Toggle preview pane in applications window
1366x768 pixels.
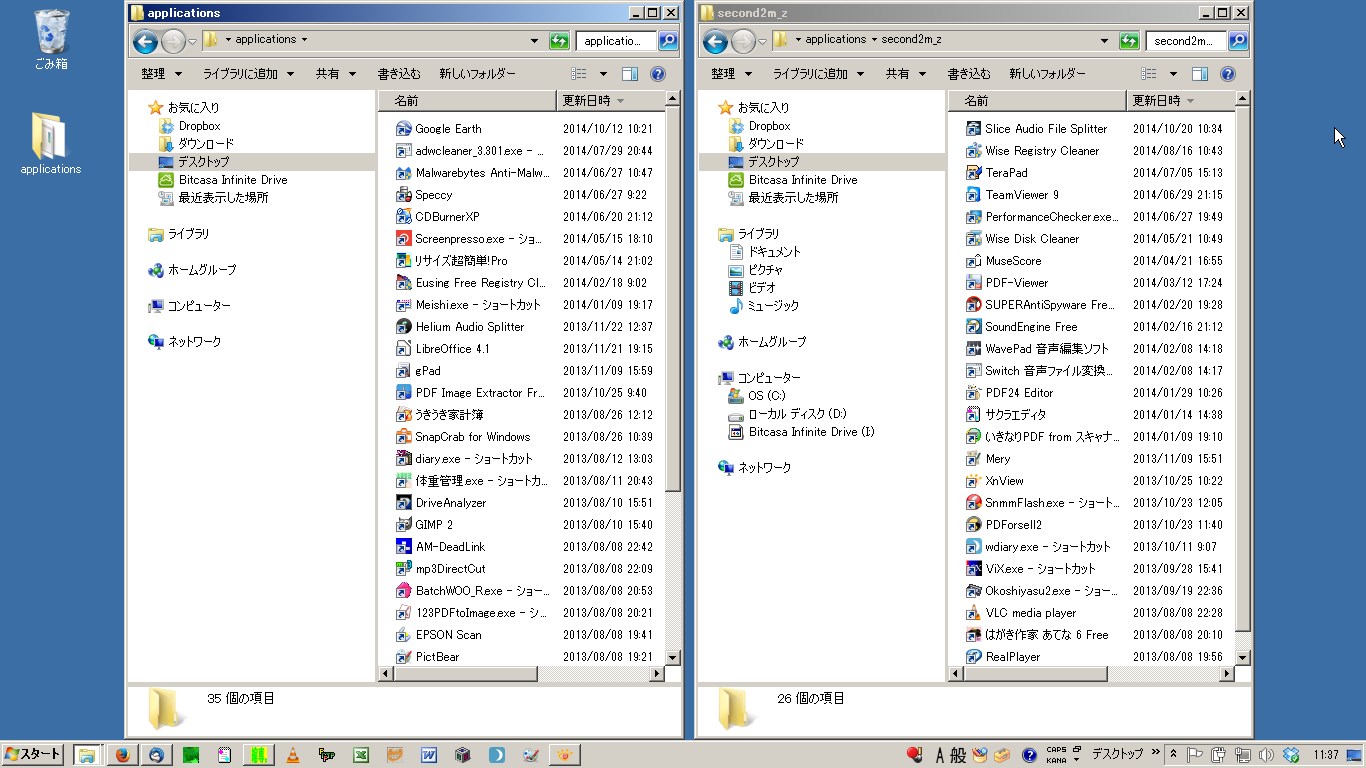(630, 74)
